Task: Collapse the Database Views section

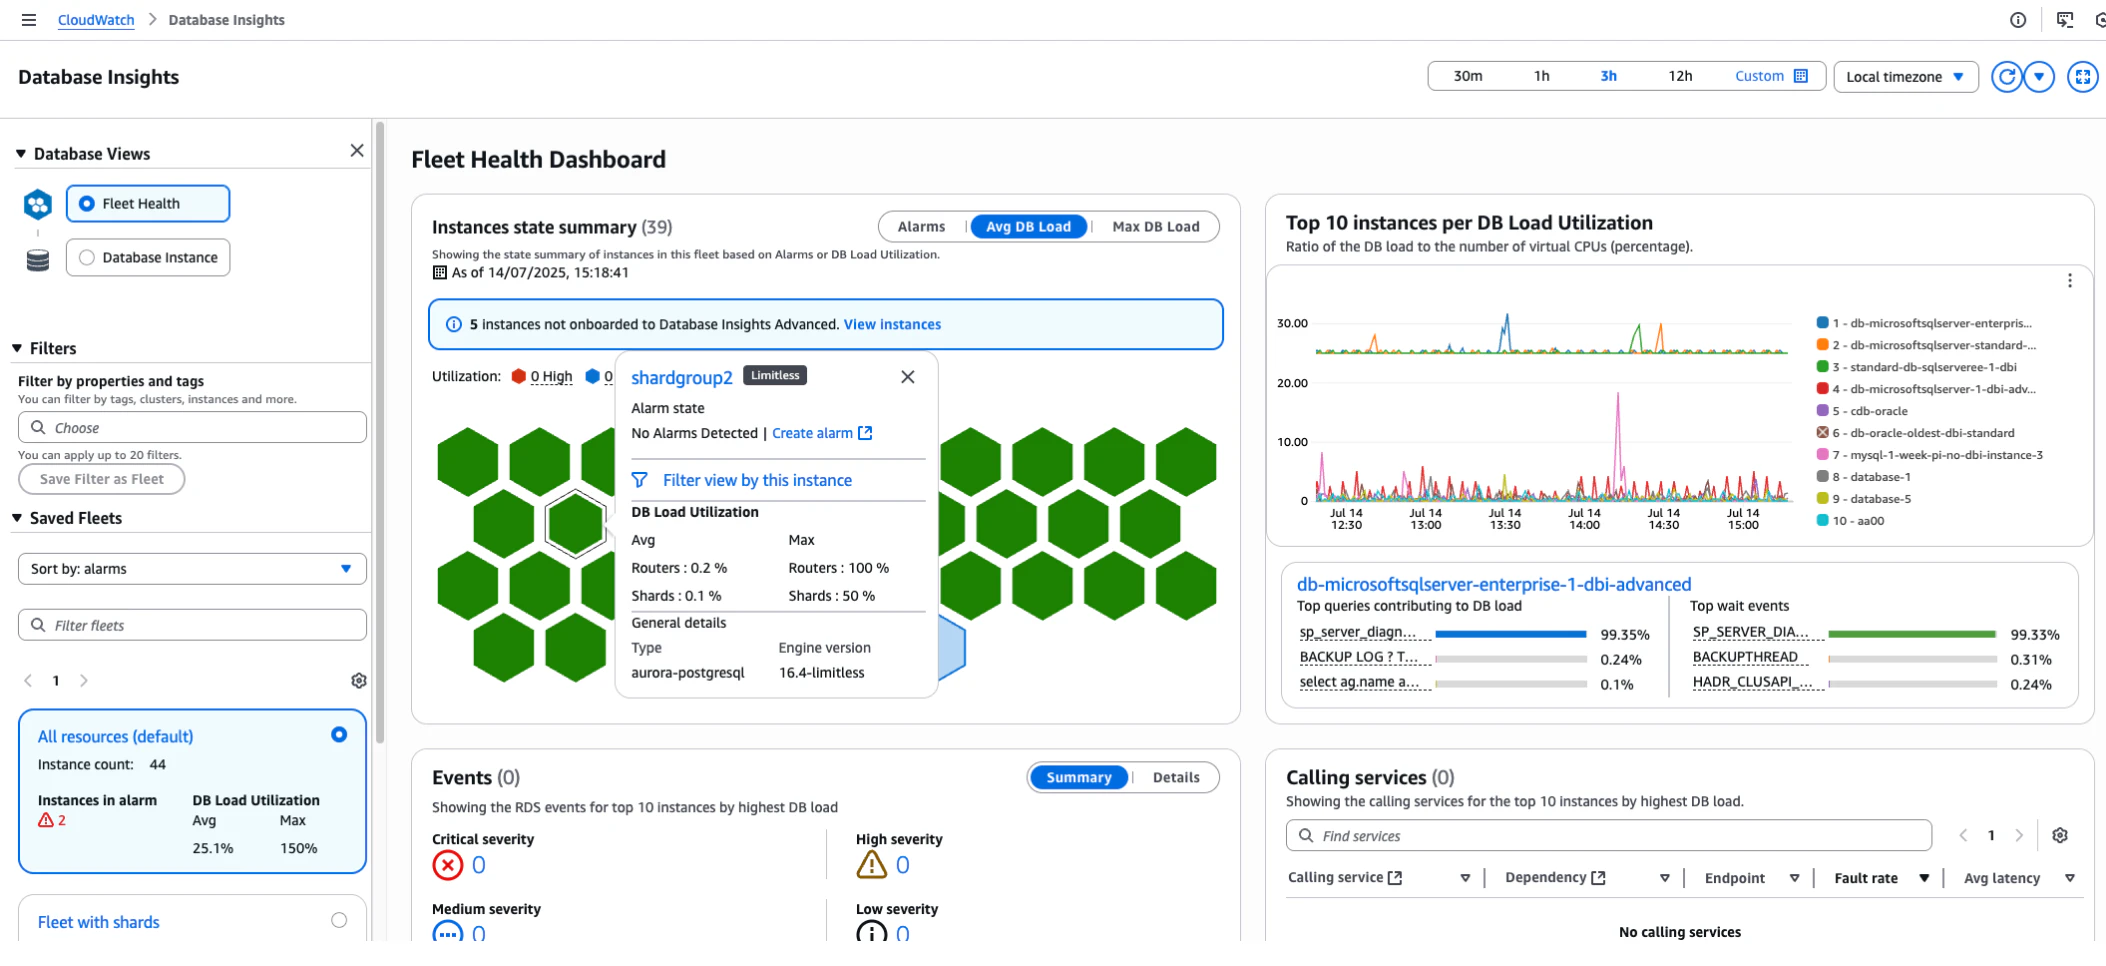Action: point(21,154)
